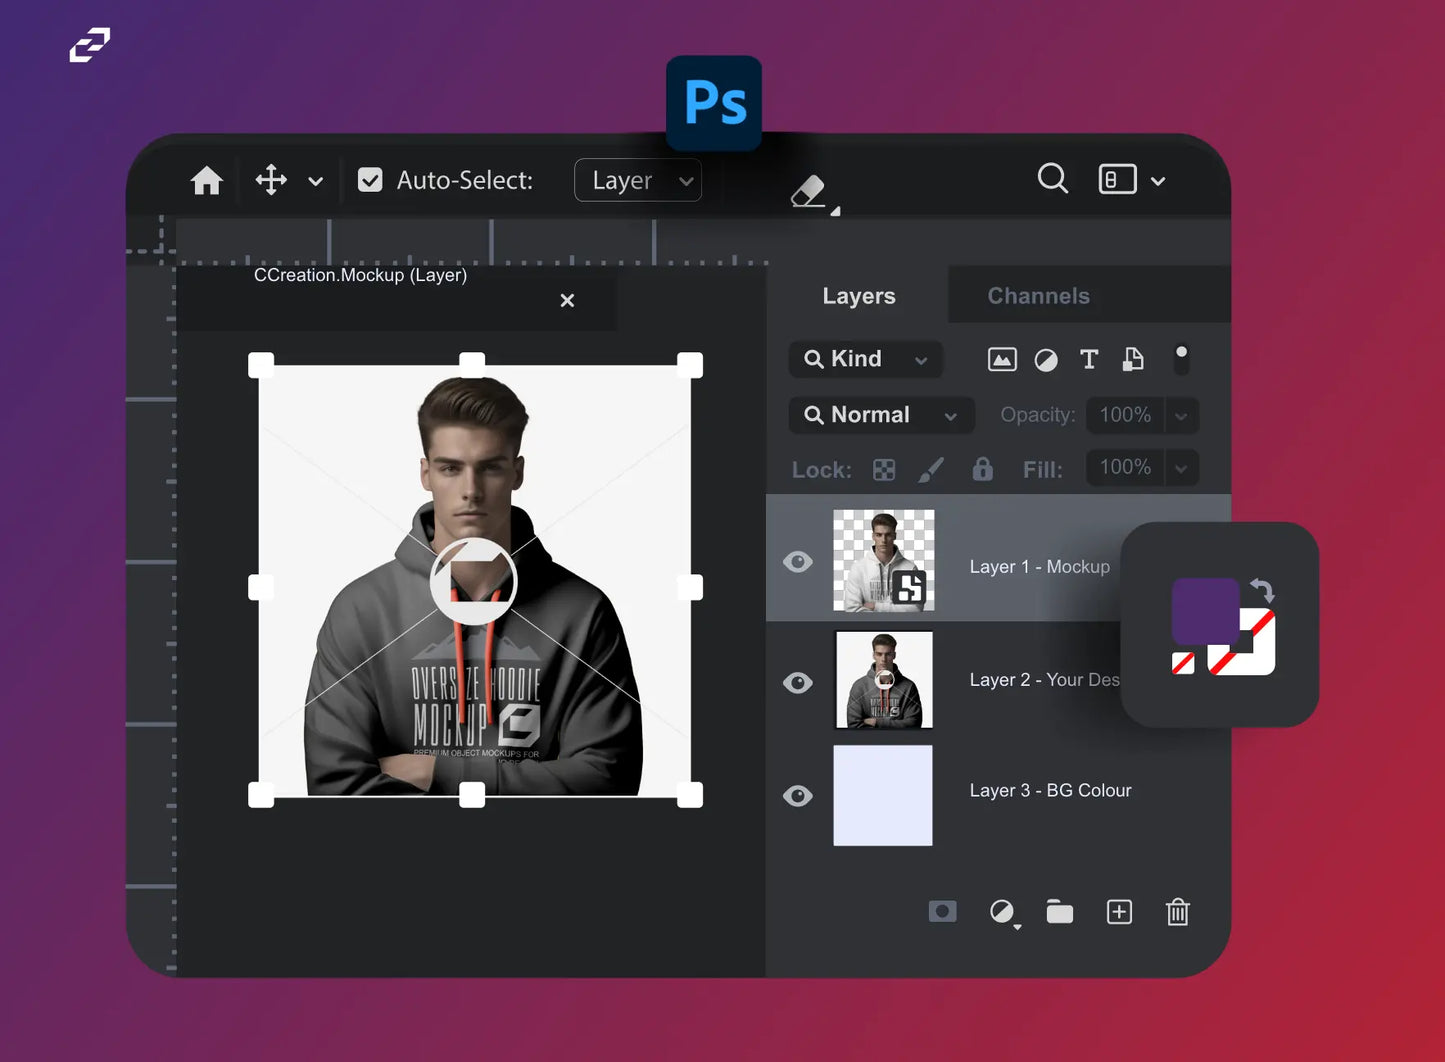Viewport: 1445px width, 1062px height.
Task: Lock layer with the padlock icon
Action: coord(982,469)
